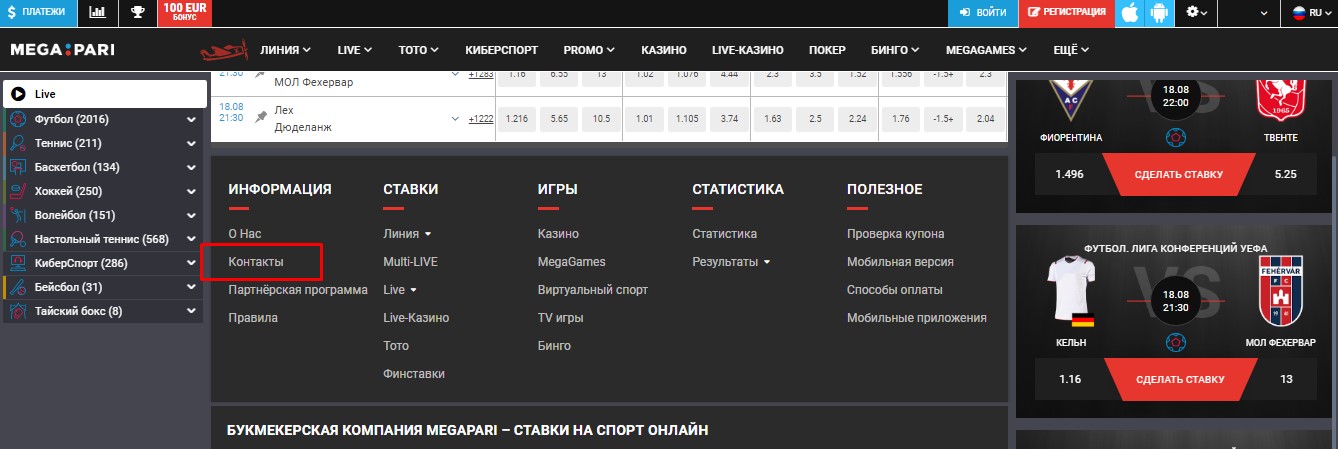Click the Баскетбол sport icon in sidebar
This screenshot has height=449, width=1338.
(x=18, y=167)
